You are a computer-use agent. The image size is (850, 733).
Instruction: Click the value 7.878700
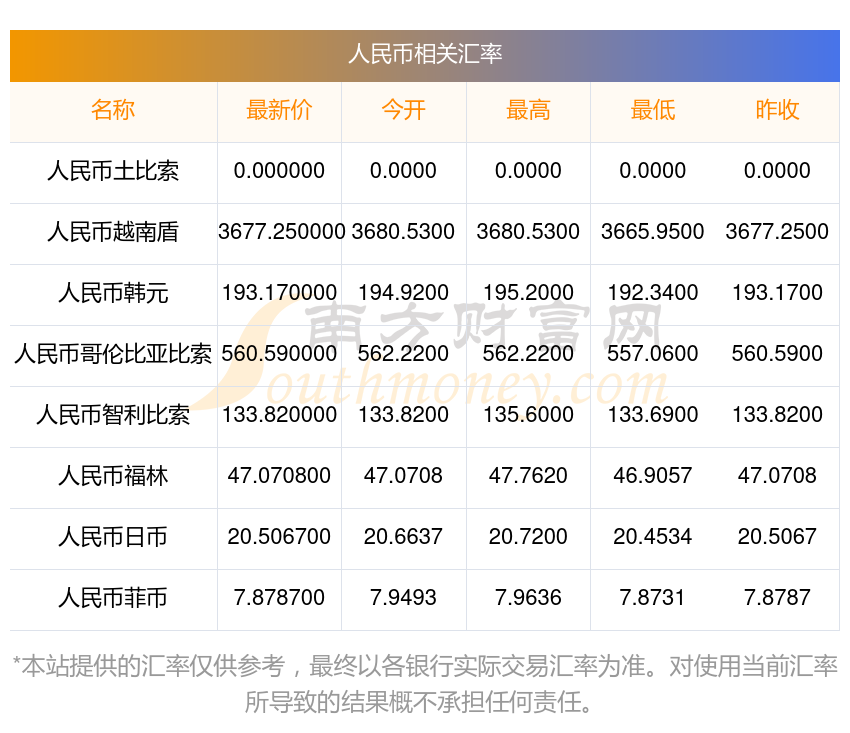pyautogui.click(x=279, y=597)
